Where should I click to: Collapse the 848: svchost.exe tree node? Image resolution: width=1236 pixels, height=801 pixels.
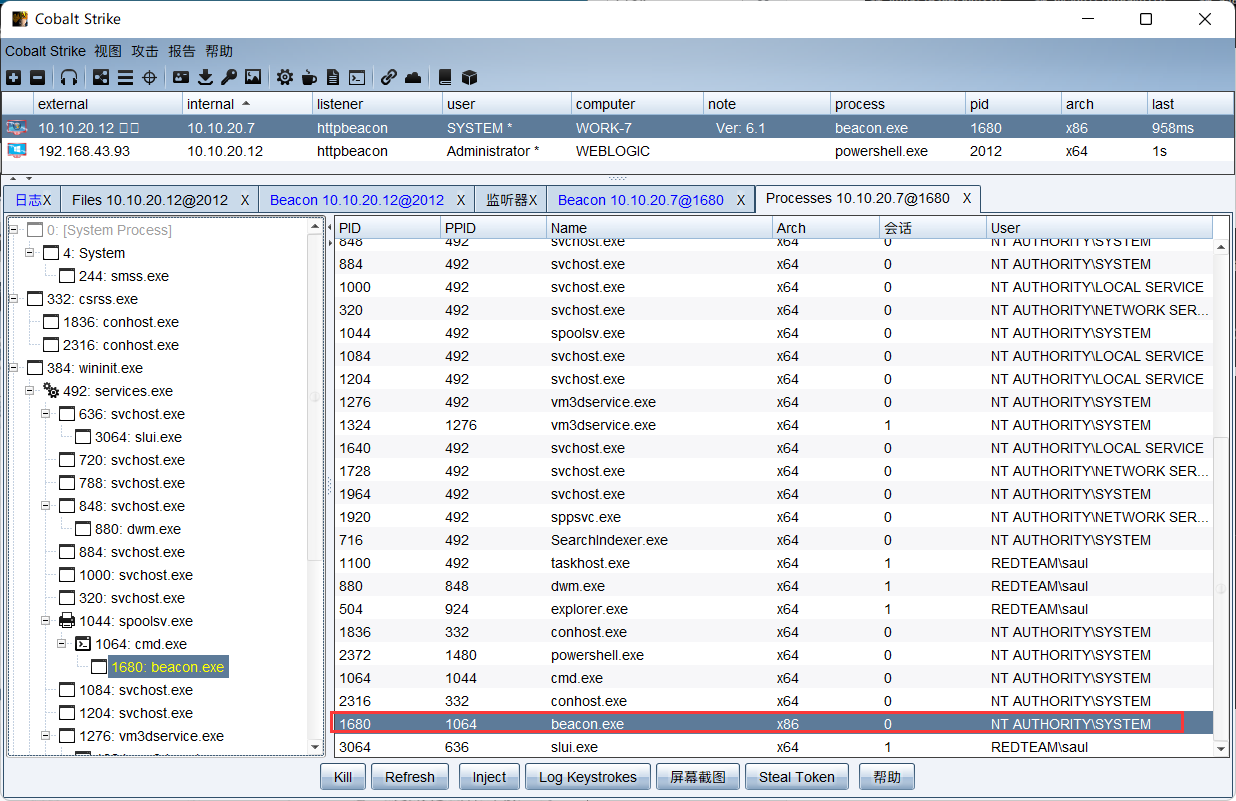pos(46,506)
